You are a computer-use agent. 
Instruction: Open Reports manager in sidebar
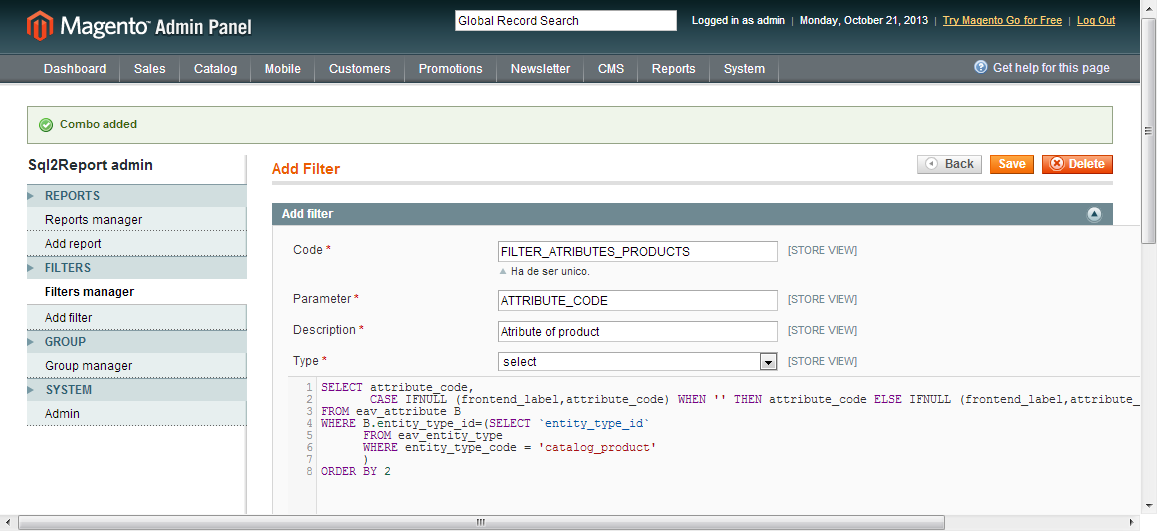coord(137,220)
